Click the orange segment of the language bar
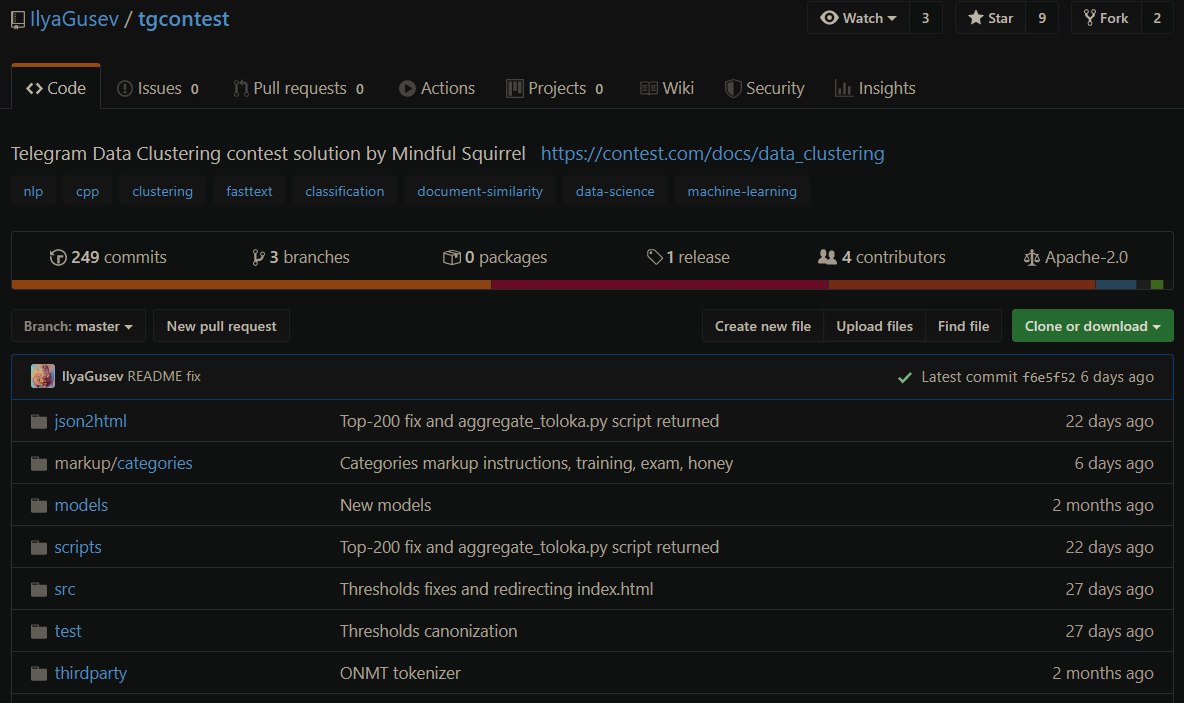The height and width of the screenshot is (703, 1184). (251, 285)
